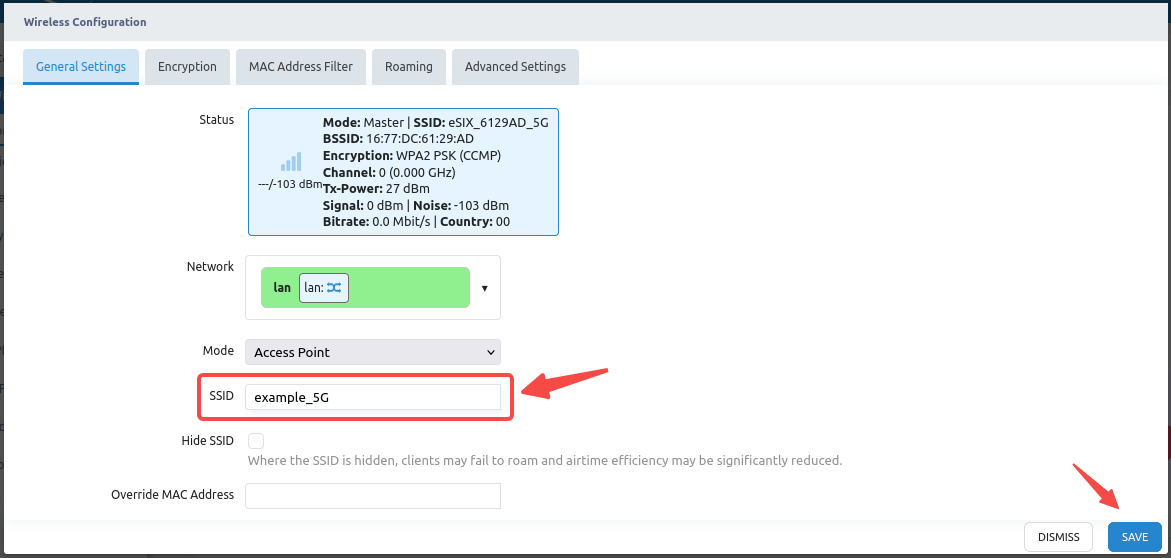The height and width of the screenshot is (558, 1171).
Task: Open the MAC Address Filter tab
Action: click(301, 67)
